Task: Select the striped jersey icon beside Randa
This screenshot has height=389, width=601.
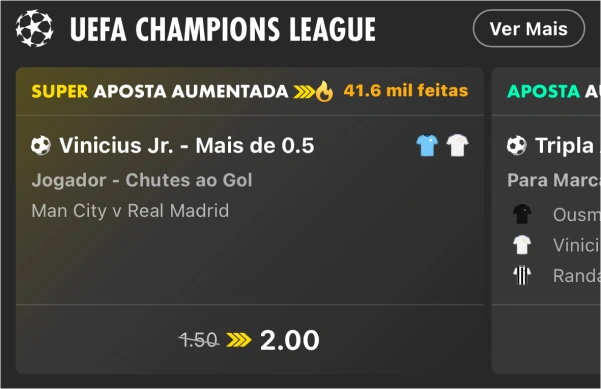Action: point(522,275)
